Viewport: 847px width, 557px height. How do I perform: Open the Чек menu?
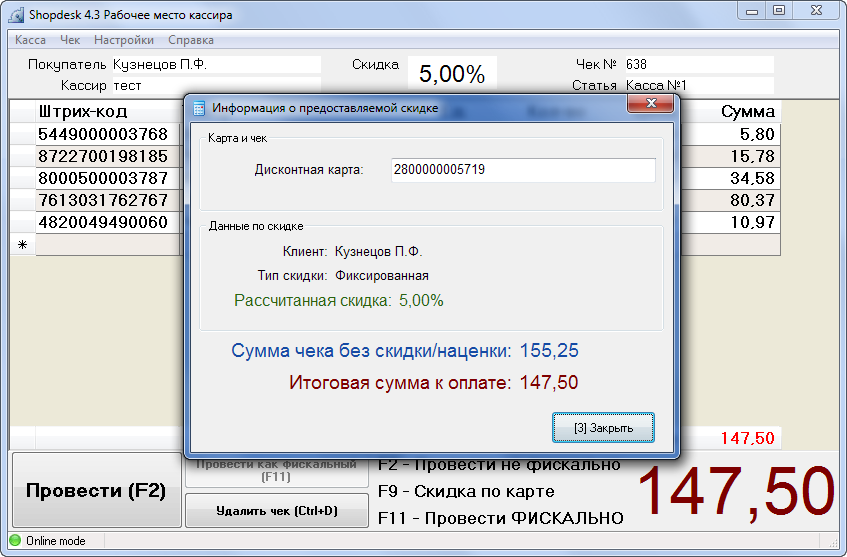click(70, 40)
